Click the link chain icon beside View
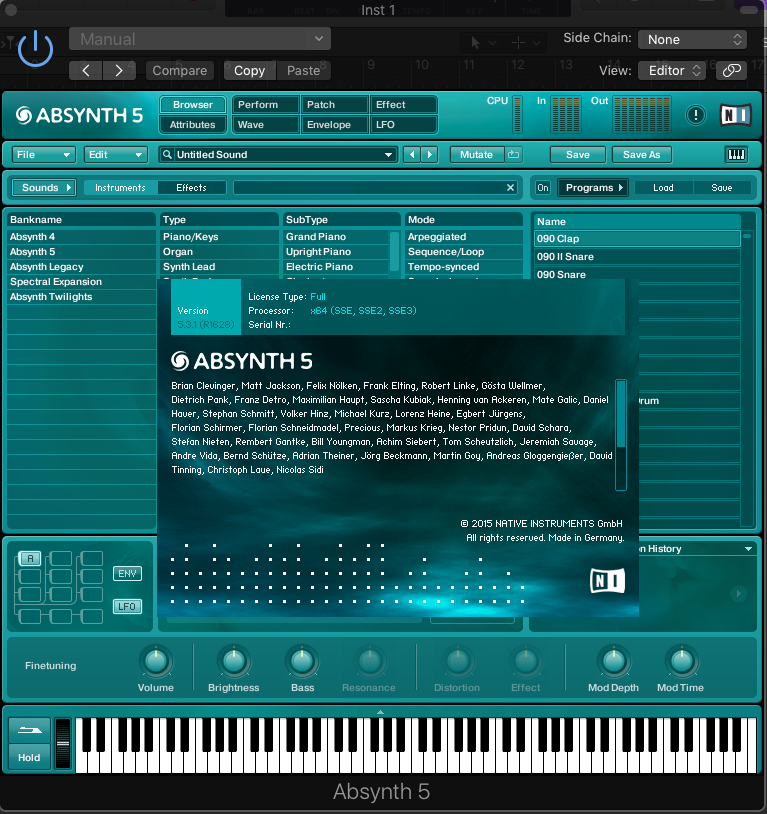Screen dimensions: 767x814 (731, 71)
